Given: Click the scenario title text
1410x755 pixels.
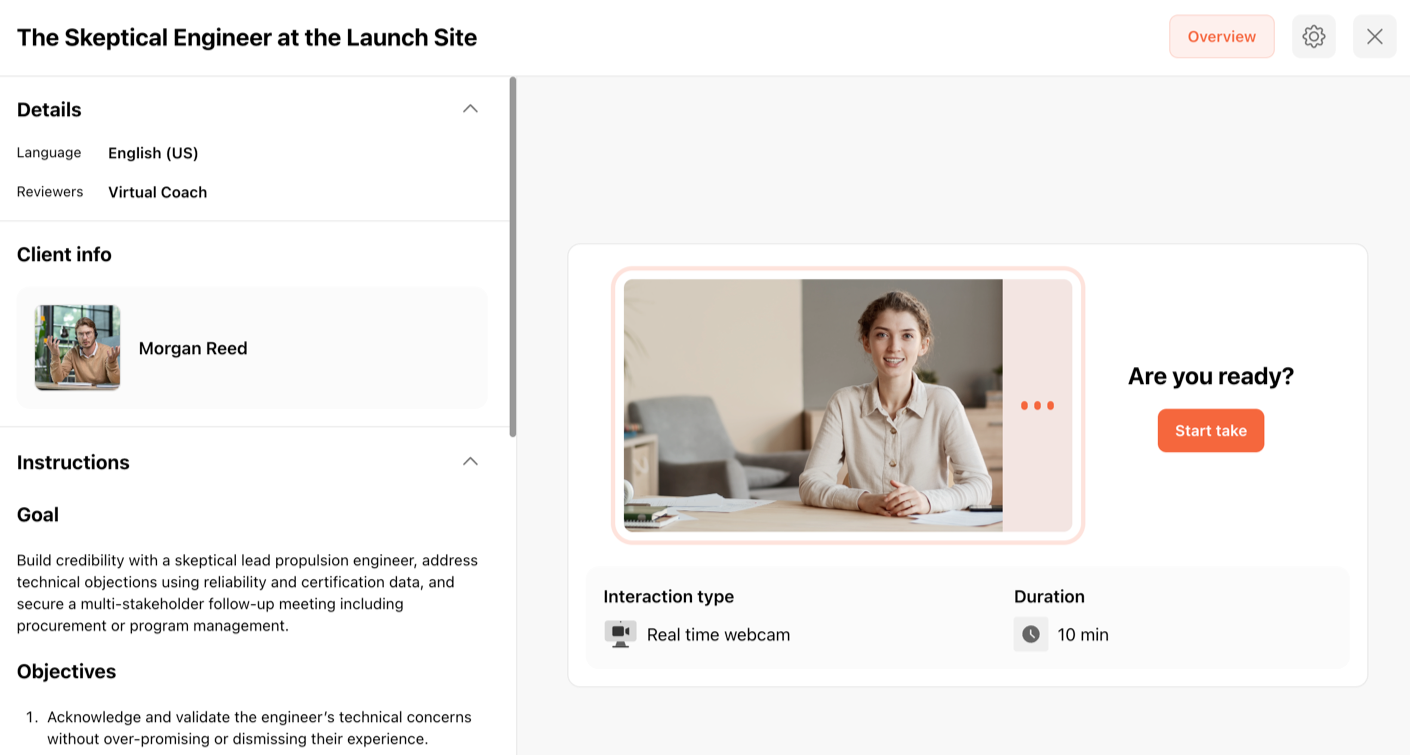Looking at the screenshot, I should pyautogui.click(x=247, y=38).
